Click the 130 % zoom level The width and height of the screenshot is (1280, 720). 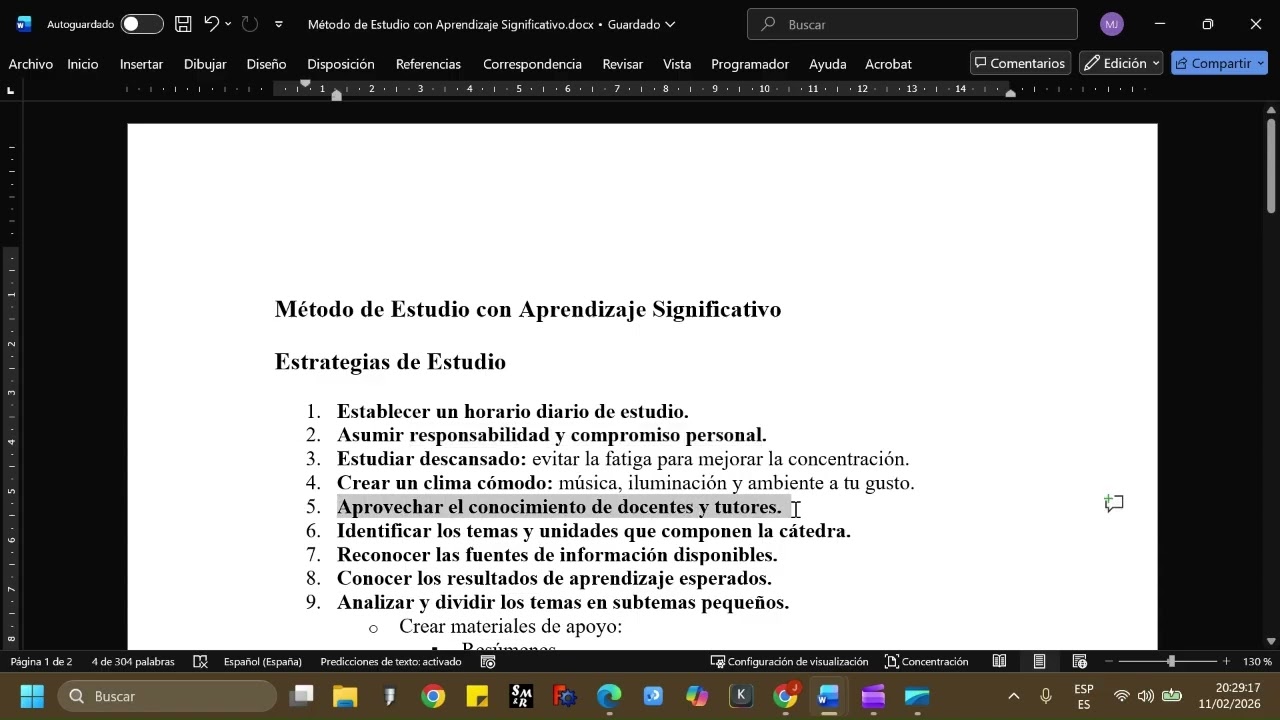point(1257,662)
